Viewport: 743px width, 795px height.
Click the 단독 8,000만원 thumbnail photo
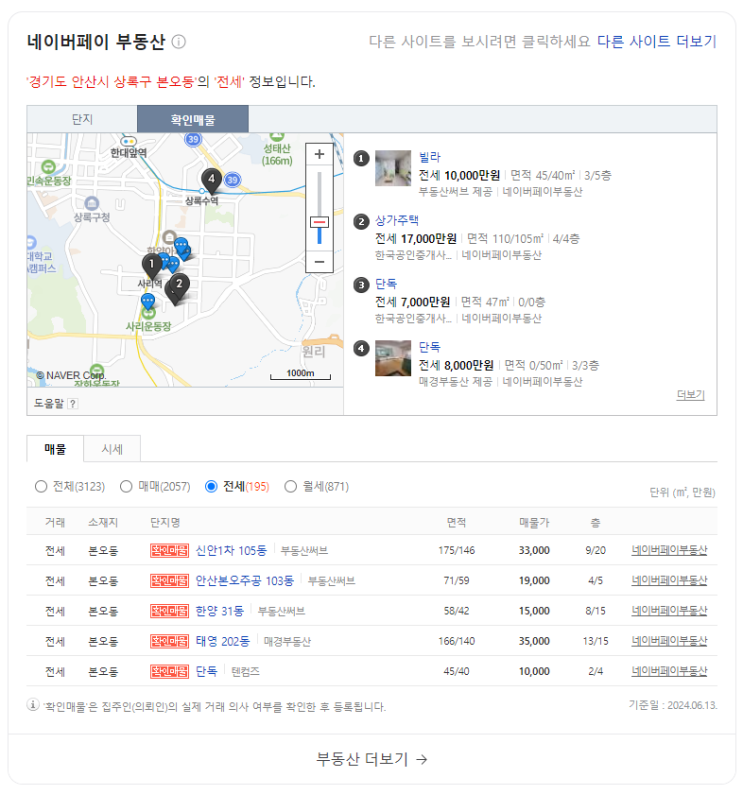coord(393,358)
